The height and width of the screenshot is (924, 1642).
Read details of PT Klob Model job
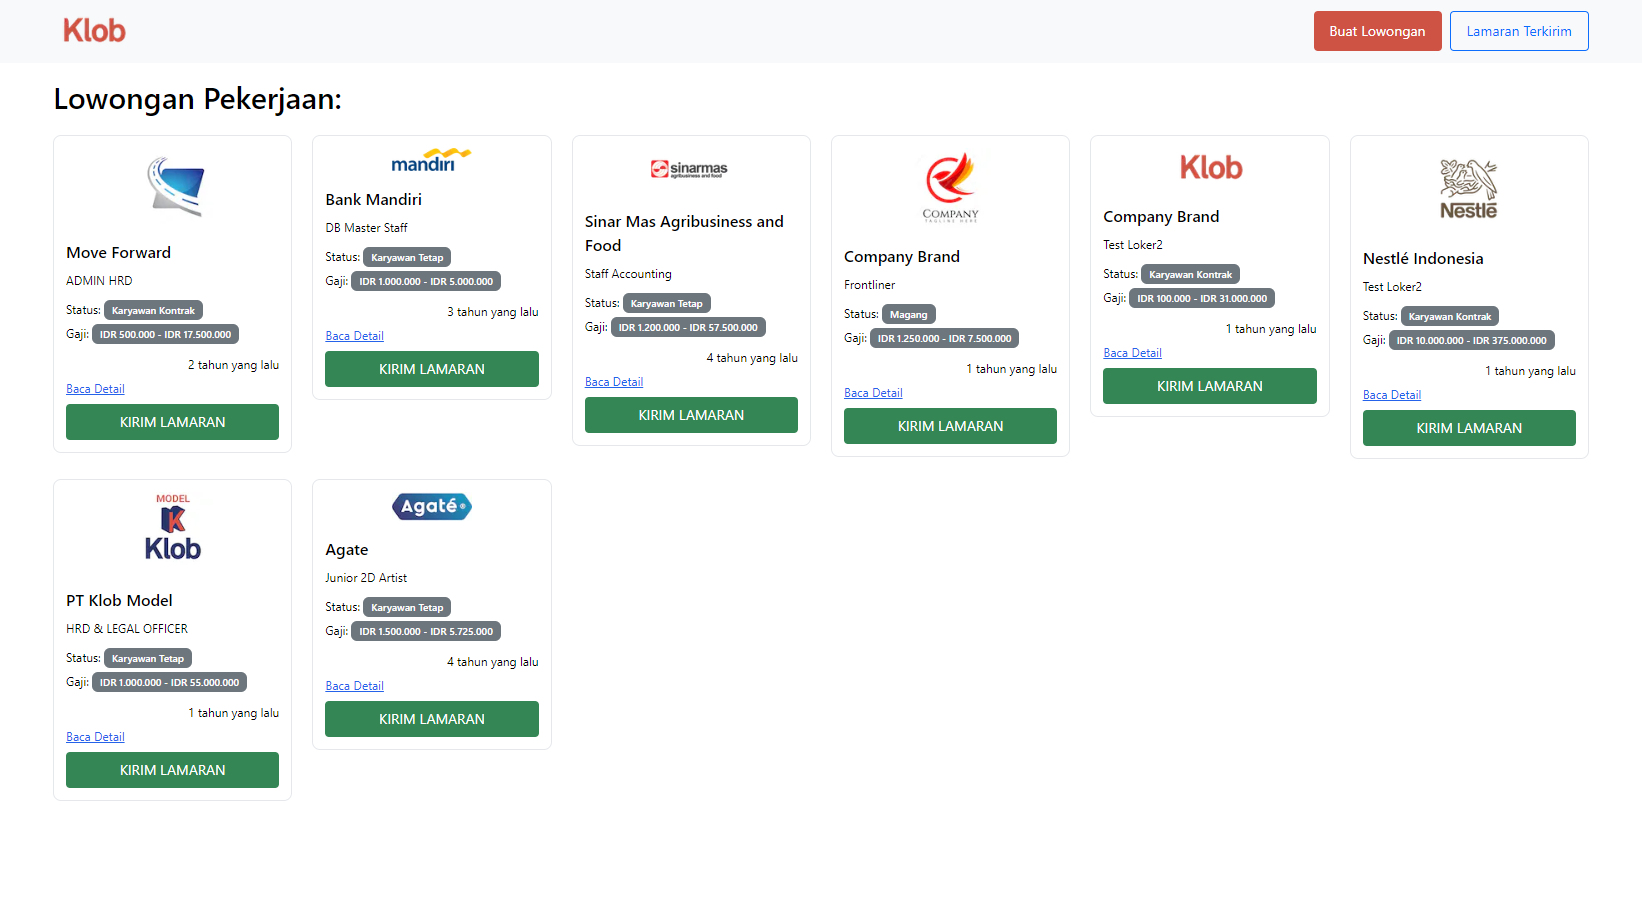pyautogui.click(x=95, y=737)
